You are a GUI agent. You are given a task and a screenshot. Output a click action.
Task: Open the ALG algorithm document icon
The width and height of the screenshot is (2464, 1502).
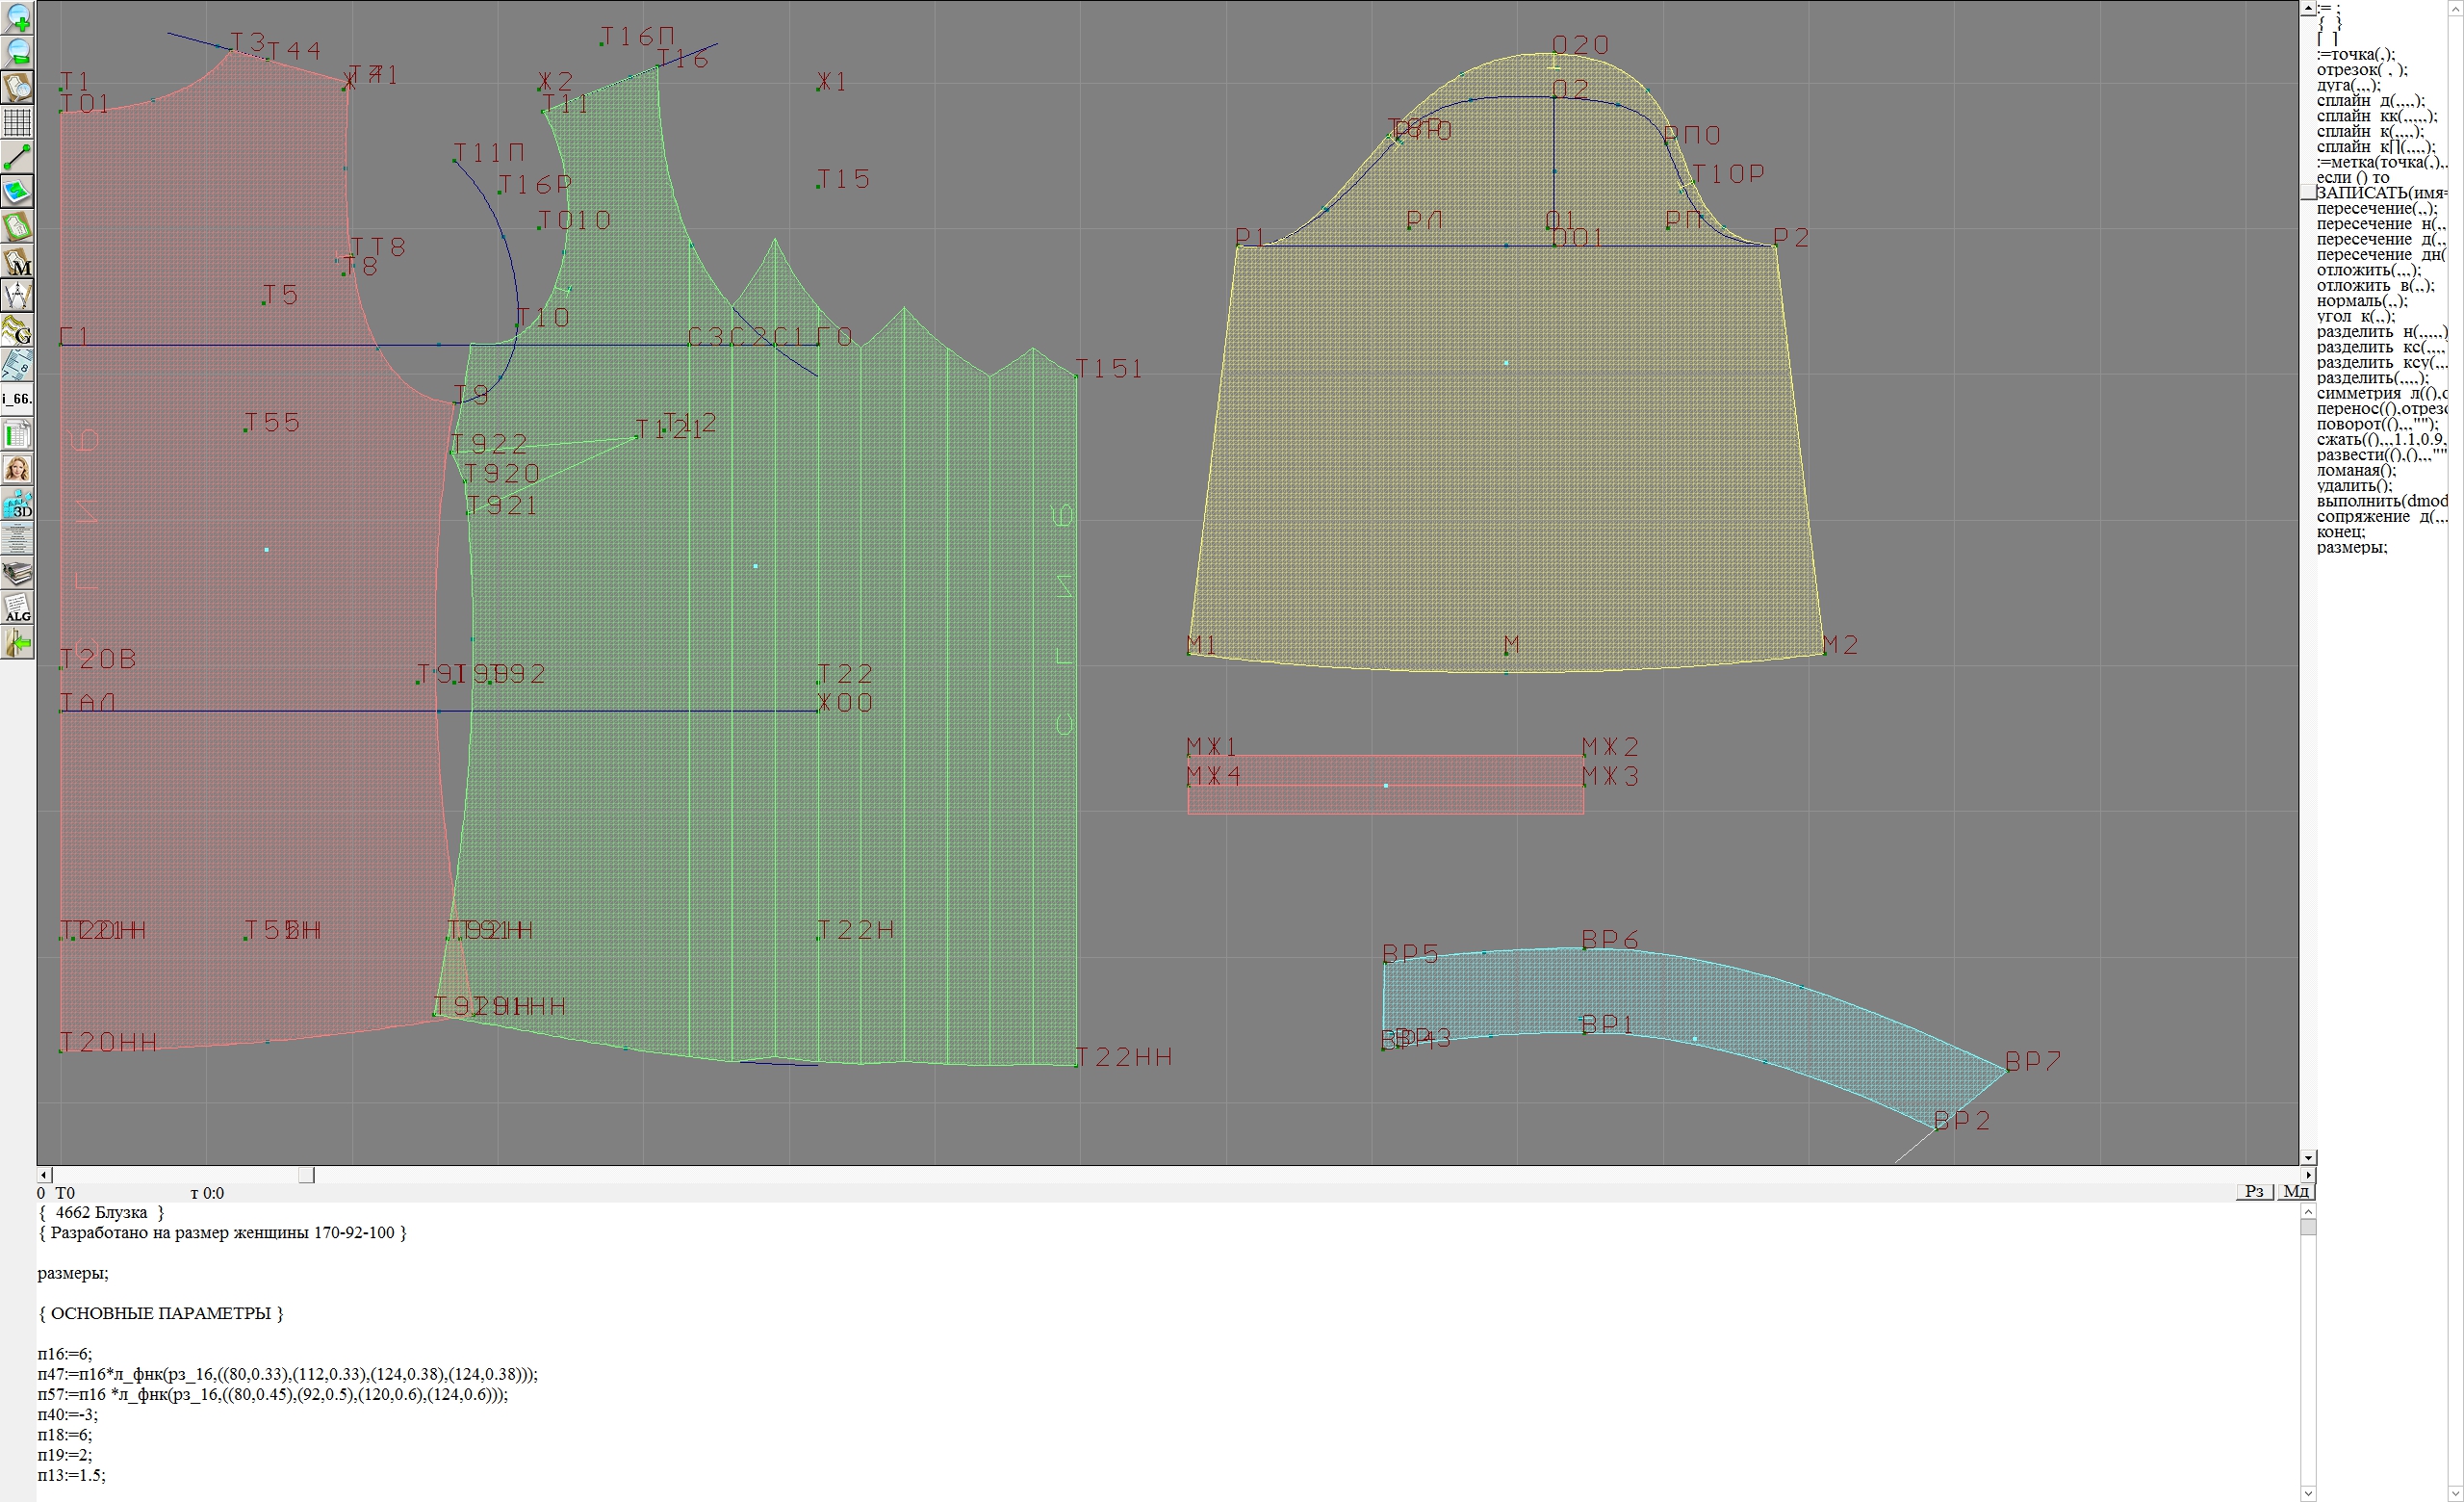click(x=17, y=608)
